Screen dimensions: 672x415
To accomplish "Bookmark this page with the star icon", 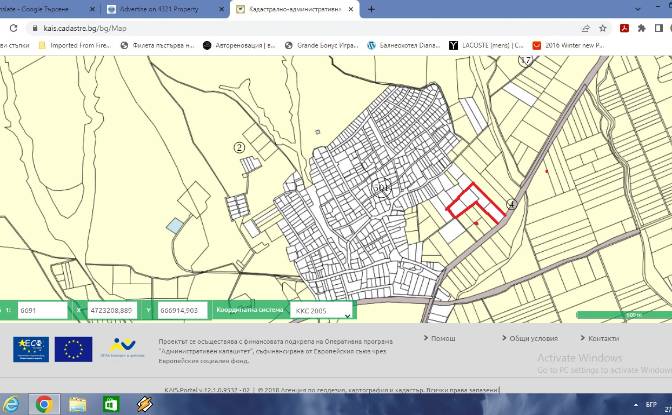I will pos(603,28).
